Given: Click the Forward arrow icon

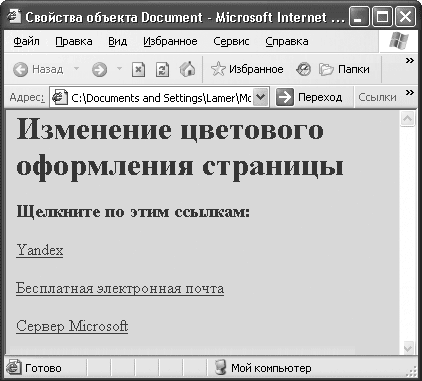Looking at the screenshot, I should click(x=100, y=69).
